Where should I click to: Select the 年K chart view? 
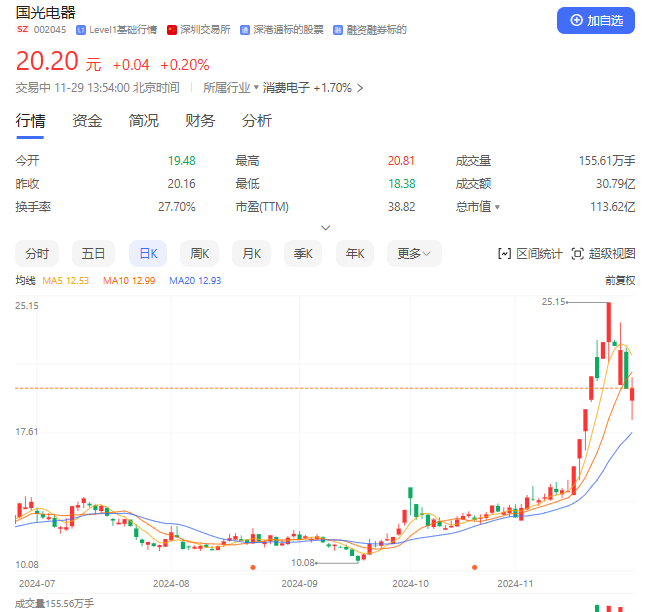click(355, 253)
